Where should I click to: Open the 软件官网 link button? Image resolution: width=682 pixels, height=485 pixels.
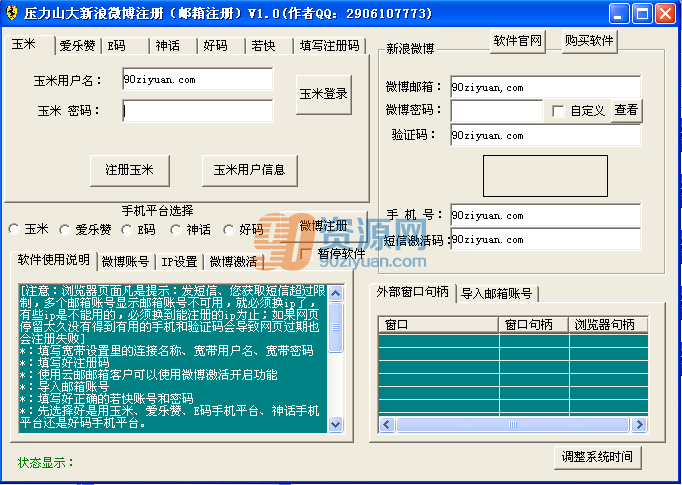coord(518,42)
